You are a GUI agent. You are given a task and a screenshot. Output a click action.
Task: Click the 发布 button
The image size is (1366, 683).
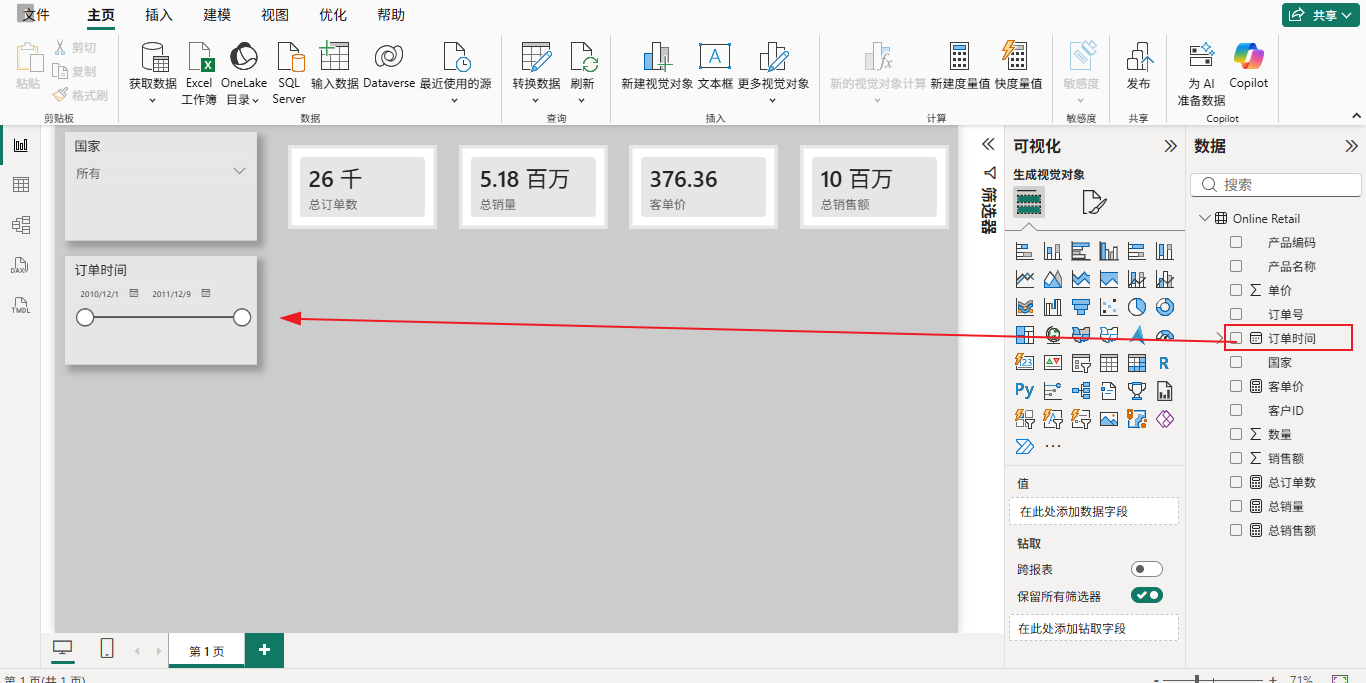[x=1138, y=66]
